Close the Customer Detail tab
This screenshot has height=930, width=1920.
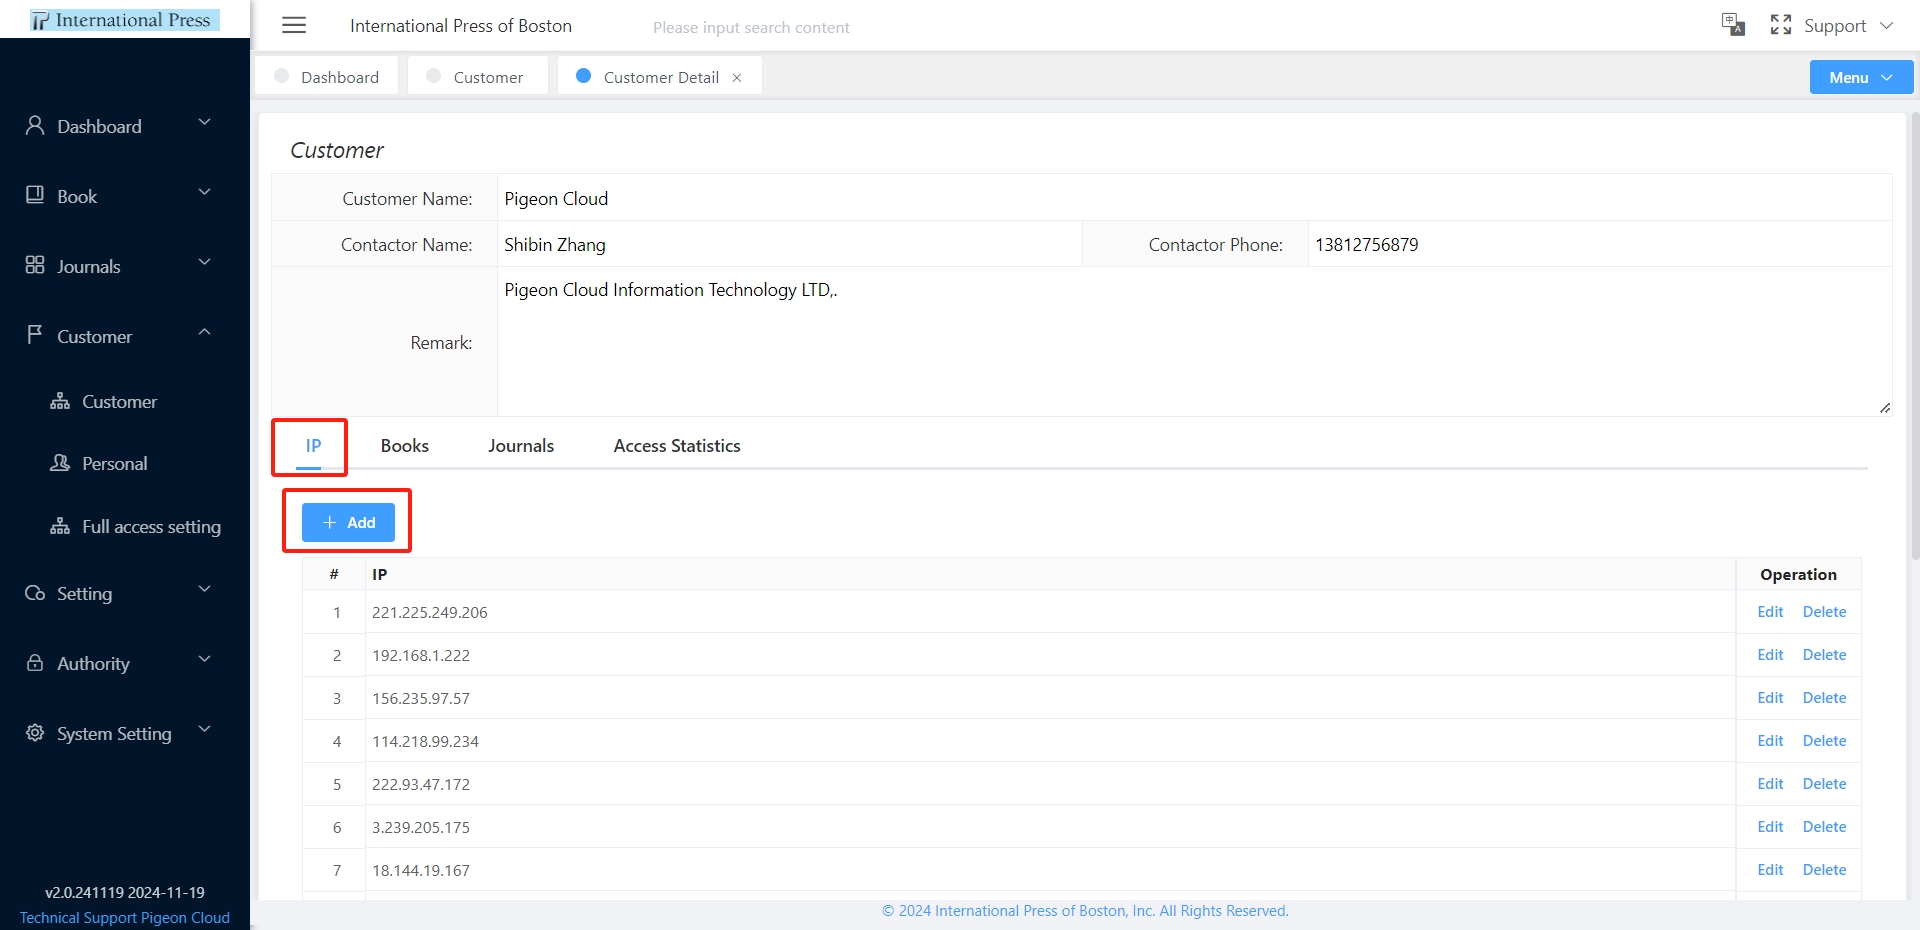pyautogui.click(x=737, y=78)
